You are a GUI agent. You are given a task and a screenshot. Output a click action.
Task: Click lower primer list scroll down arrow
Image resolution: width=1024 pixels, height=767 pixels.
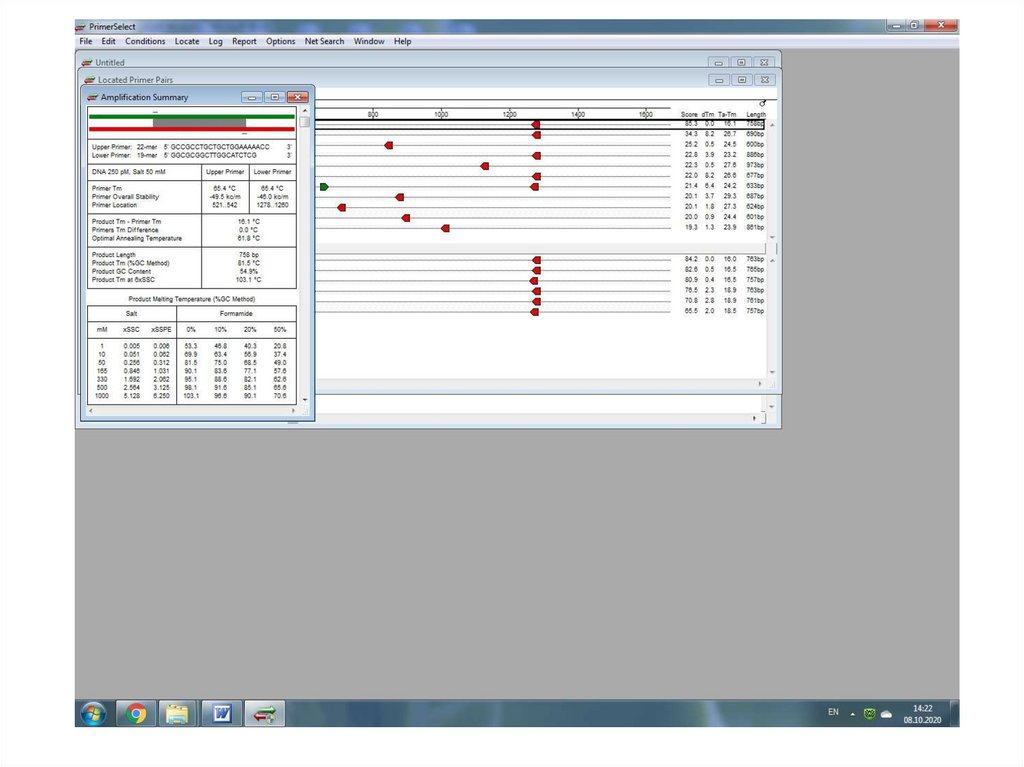772,372
